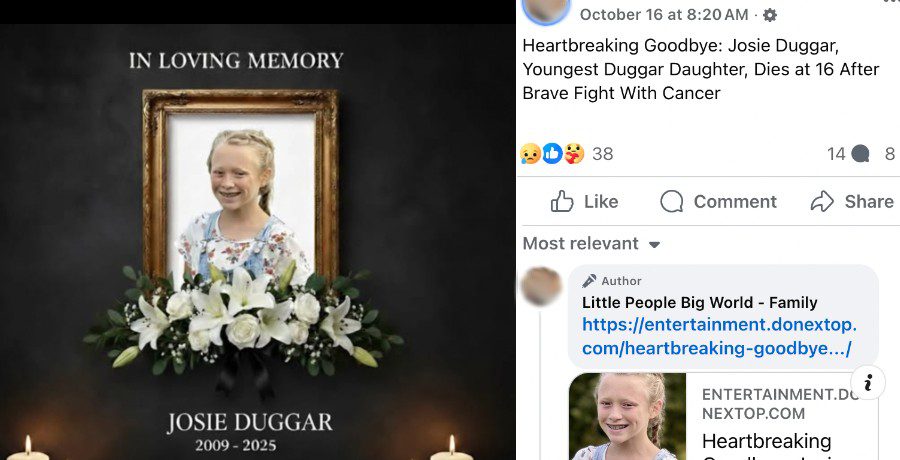The height and width of the screenshot is (460, 900).
Task: Open the comment count bubble icon
Action: tap(860, 153)
